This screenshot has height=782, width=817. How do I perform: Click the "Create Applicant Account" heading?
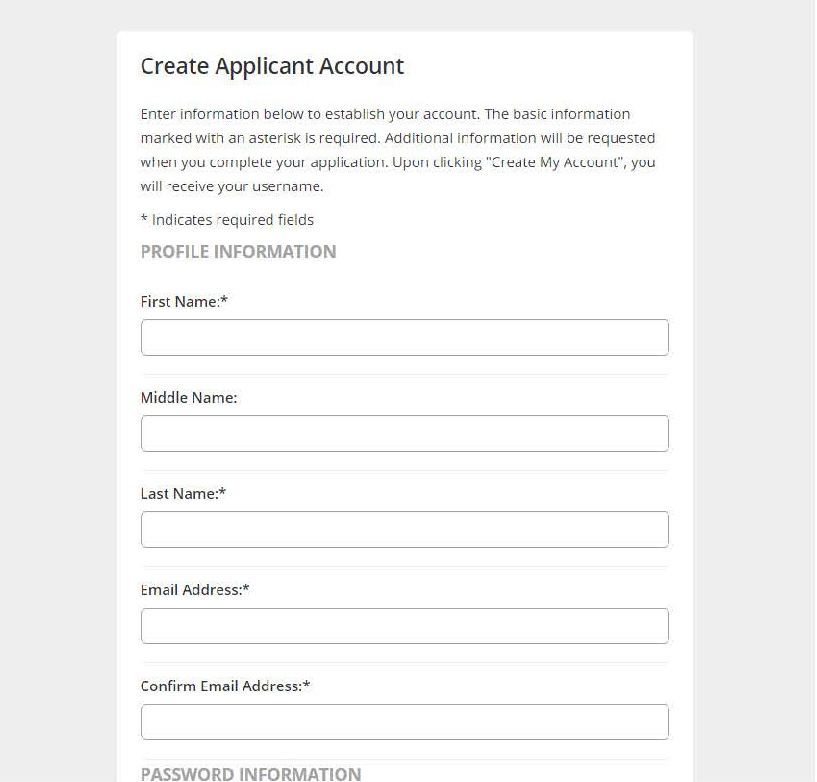click(273, 66)
